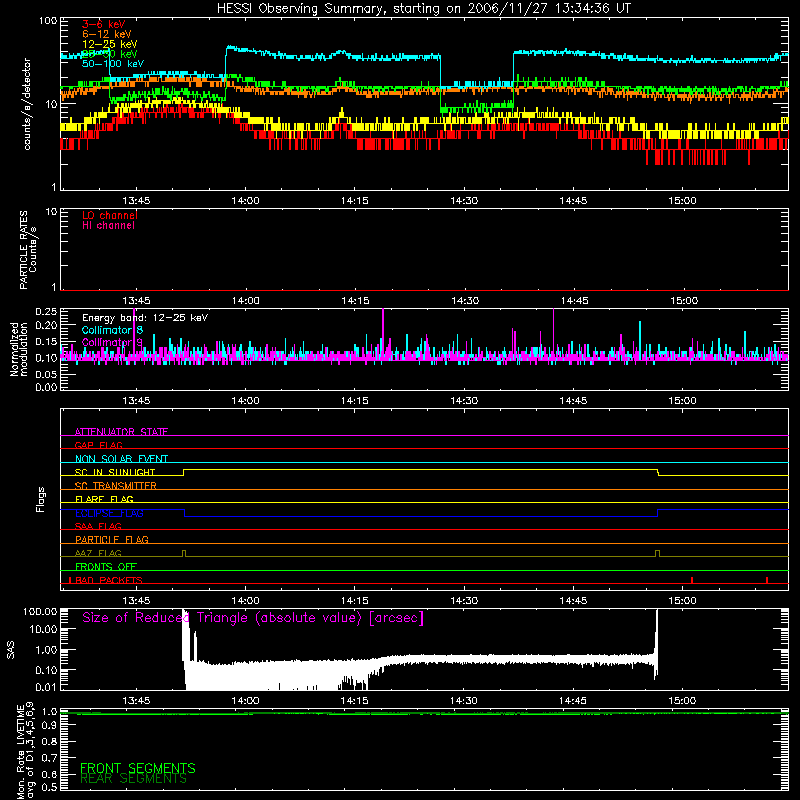Click the small AAZ FLAG pulse left of 14:00

(x=184, y=553)
